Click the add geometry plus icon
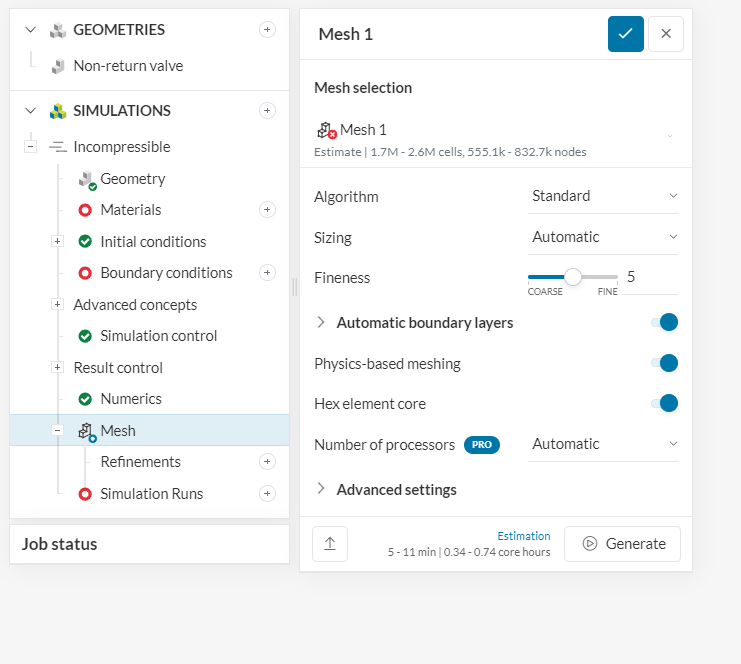The width and height of the screenshot is (741, 664). pos(267,30)
